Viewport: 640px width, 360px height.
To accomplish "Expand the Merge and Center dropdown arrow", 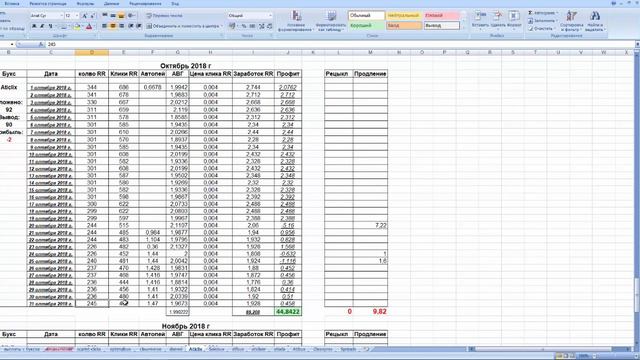I will pyautogui.click(x=222, y=26).
